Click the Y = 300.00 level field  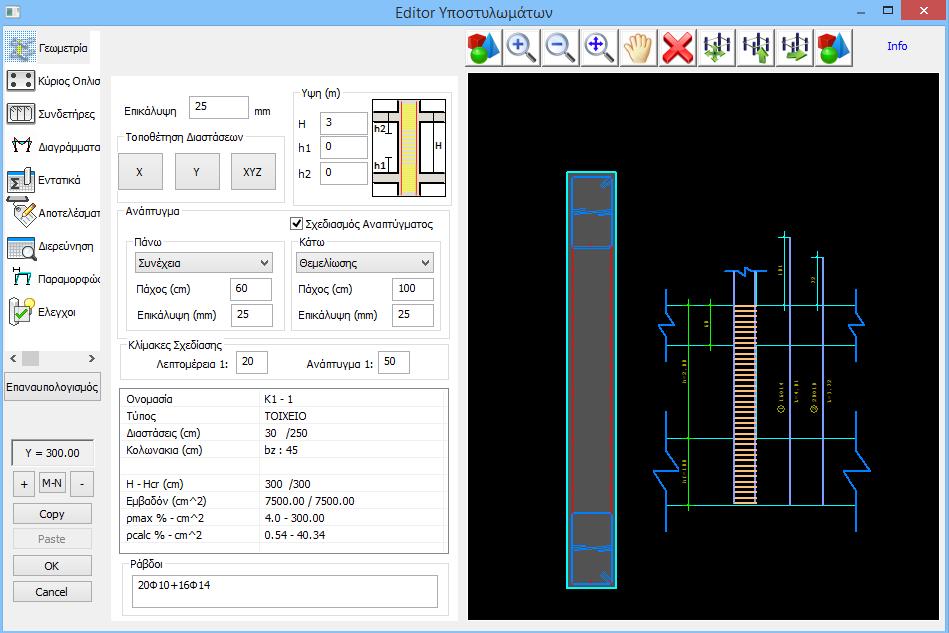click(x=52, y=453)
